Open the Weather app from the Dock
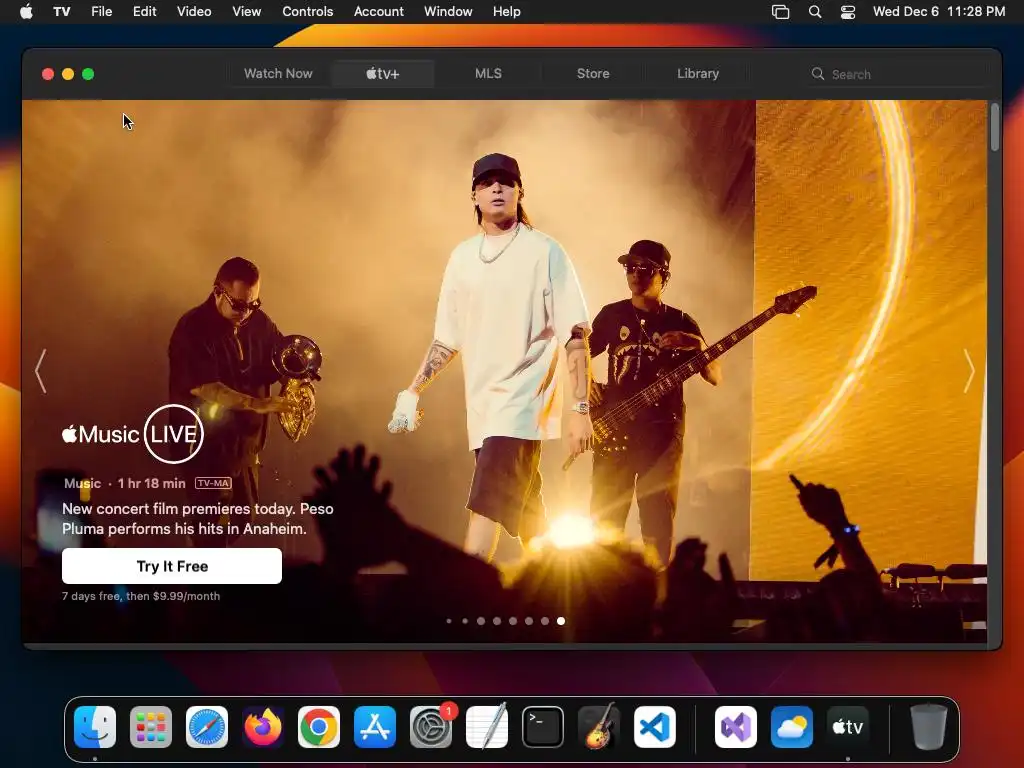The width and height of the screenshot is (1024, 768). pyautogui.click(x=792, y=727)
